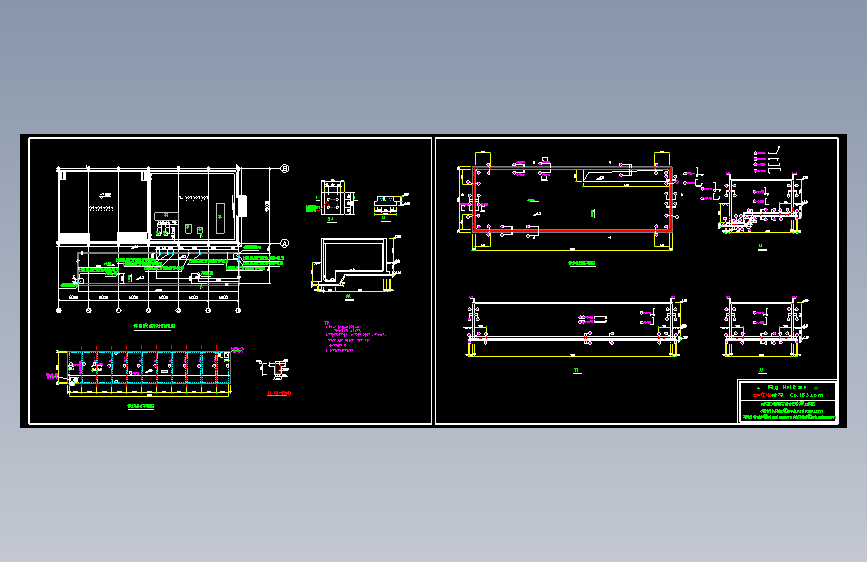Click the red caption under the small detail
This screenshot has width=867, height=562.
279,393
